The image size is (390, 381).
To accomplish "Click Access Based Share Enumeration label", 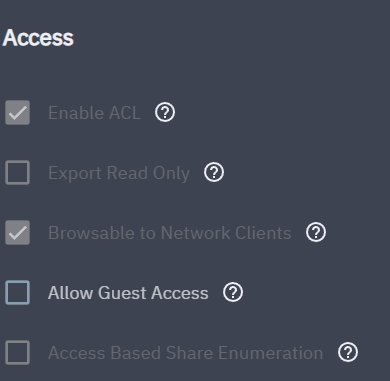I will pyautogui.click(x=185, y=353).
